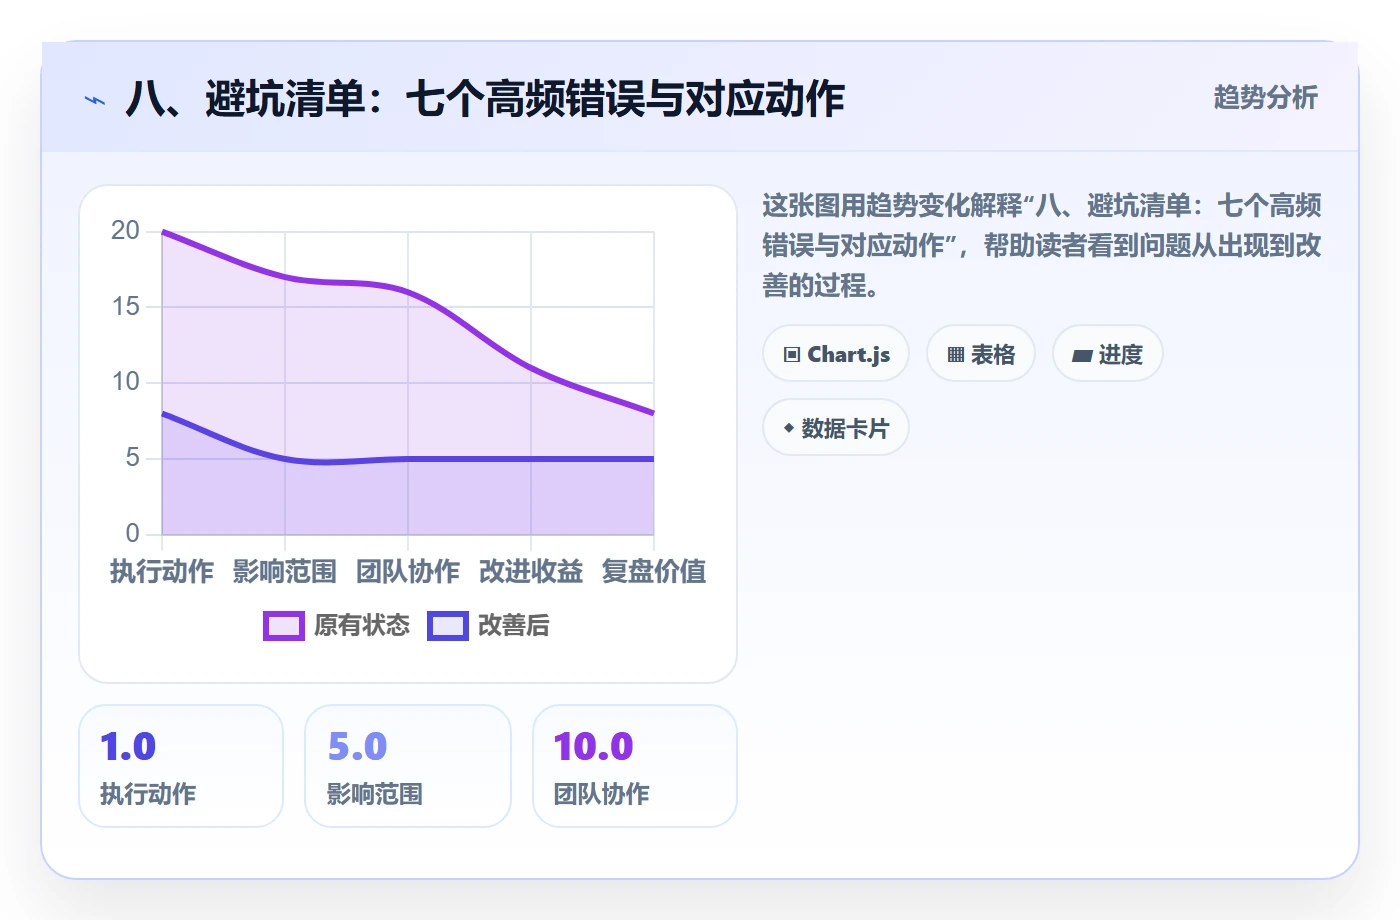Click the card title 八、避坑清单：七个高频错误与对应动作
Image resolution: width=1400 pixels, height=920 pixels.
pyautogui.click(x=485, y=99)
